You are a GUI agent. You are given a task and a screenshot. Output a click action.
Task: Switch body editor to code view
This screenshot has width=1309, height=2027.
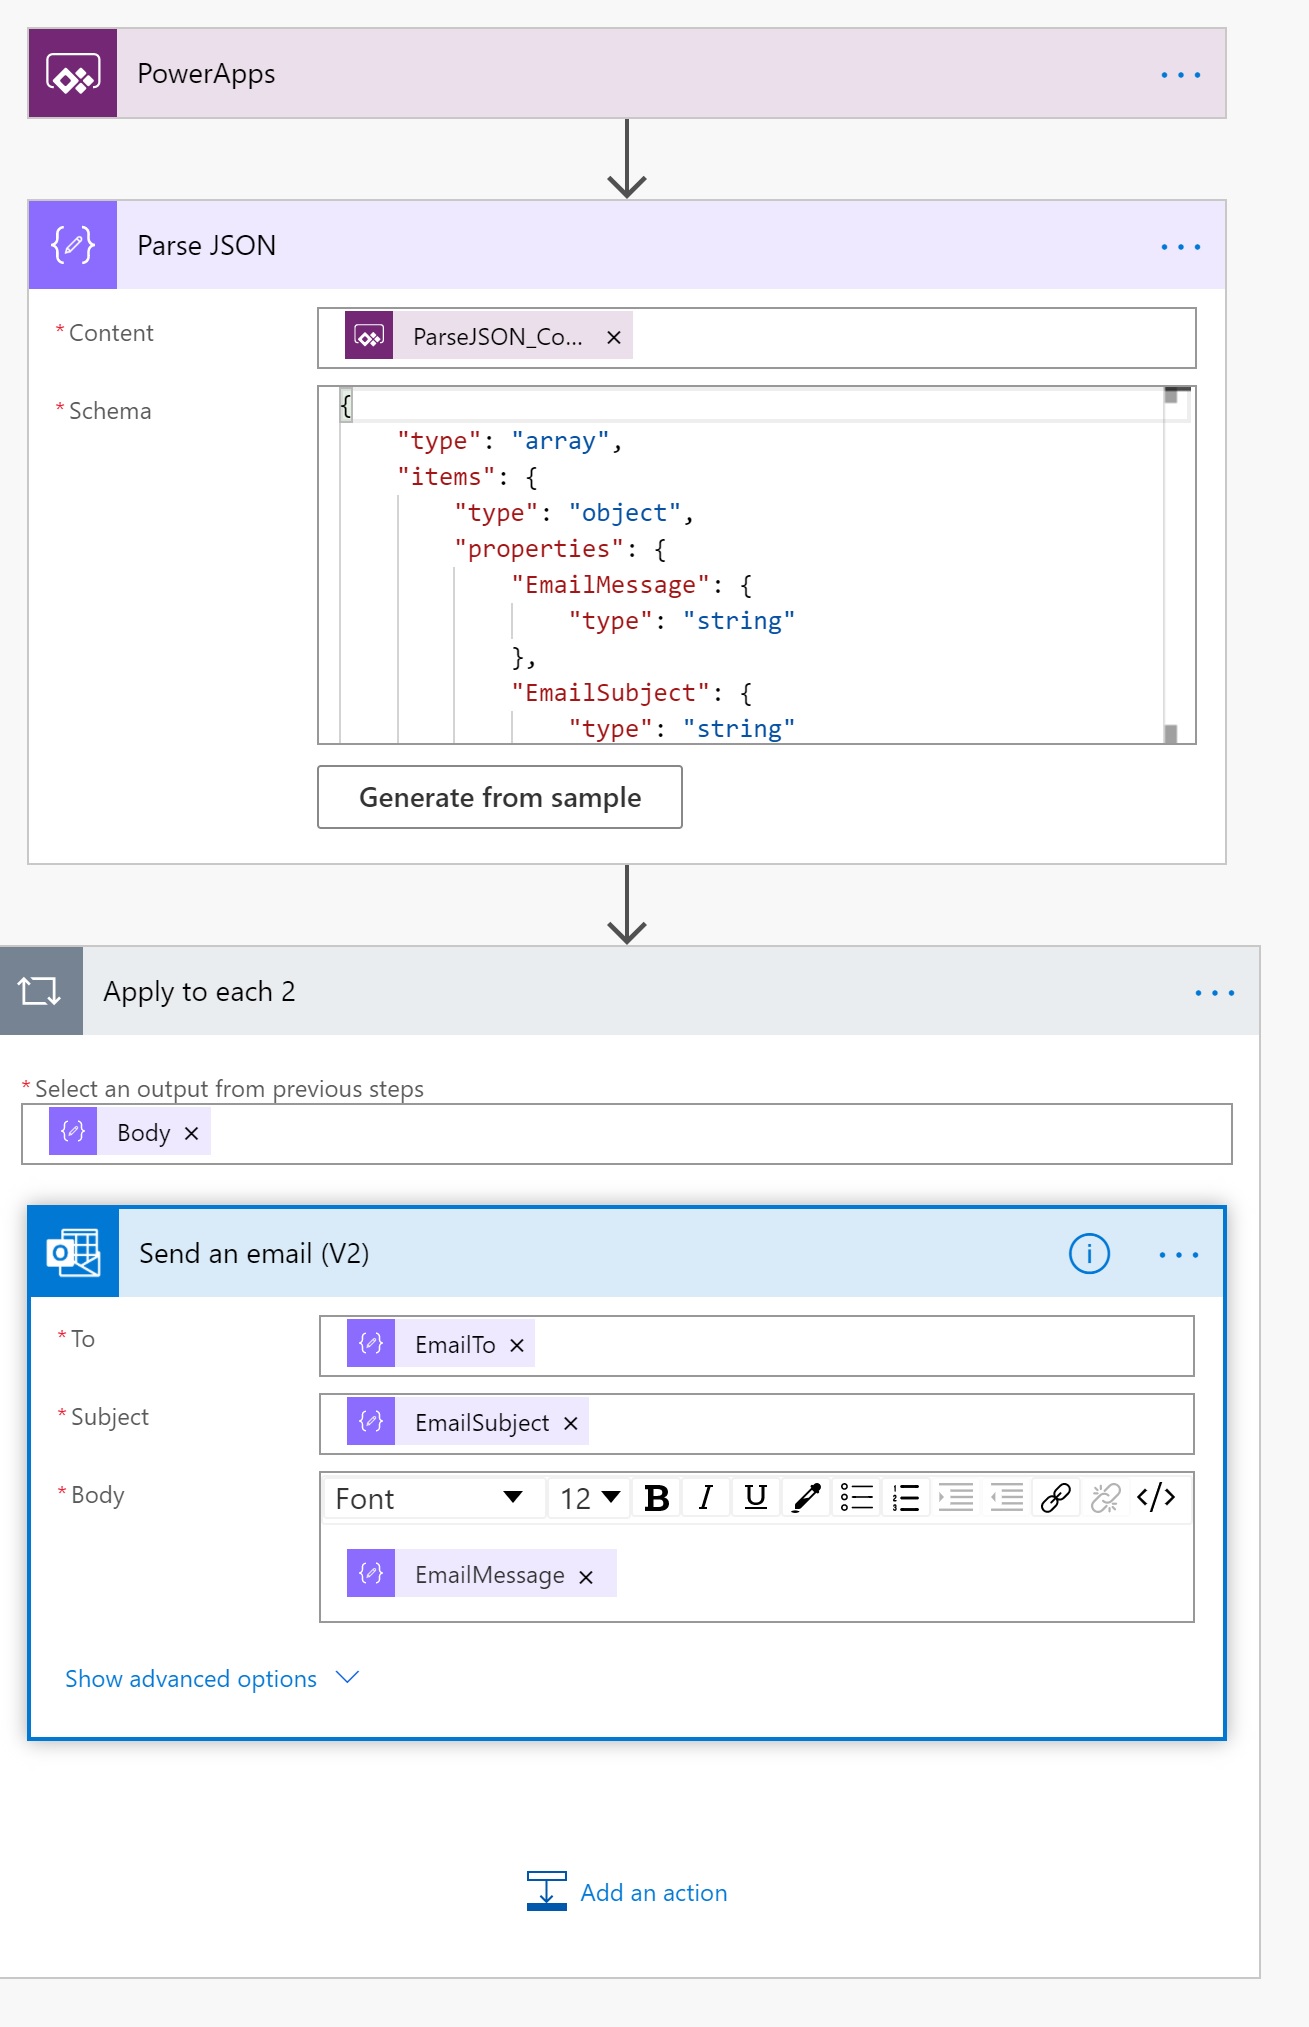[1156, 1498]
